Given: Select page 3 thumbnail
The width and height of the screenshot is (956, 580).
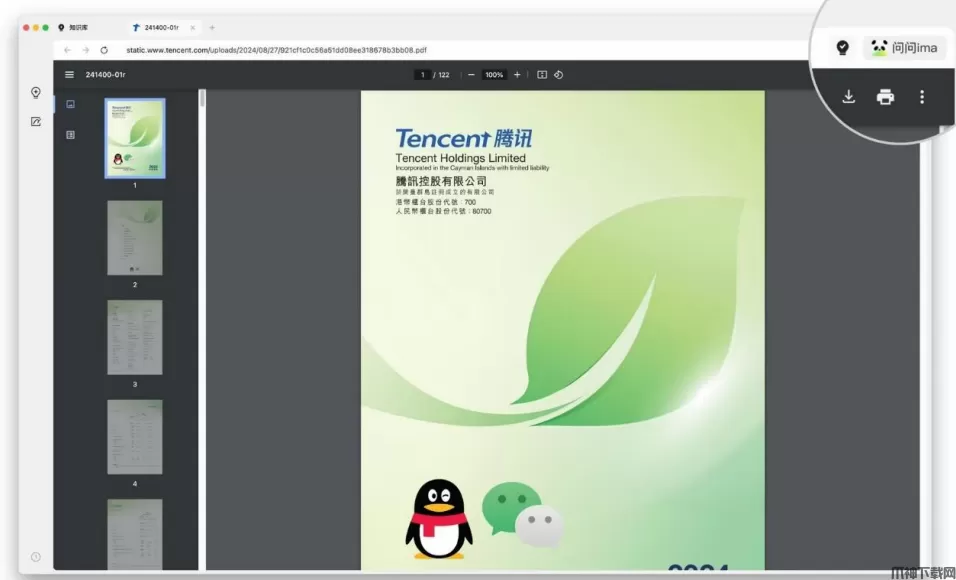Looking at the screenshot, I should point(135,337).
